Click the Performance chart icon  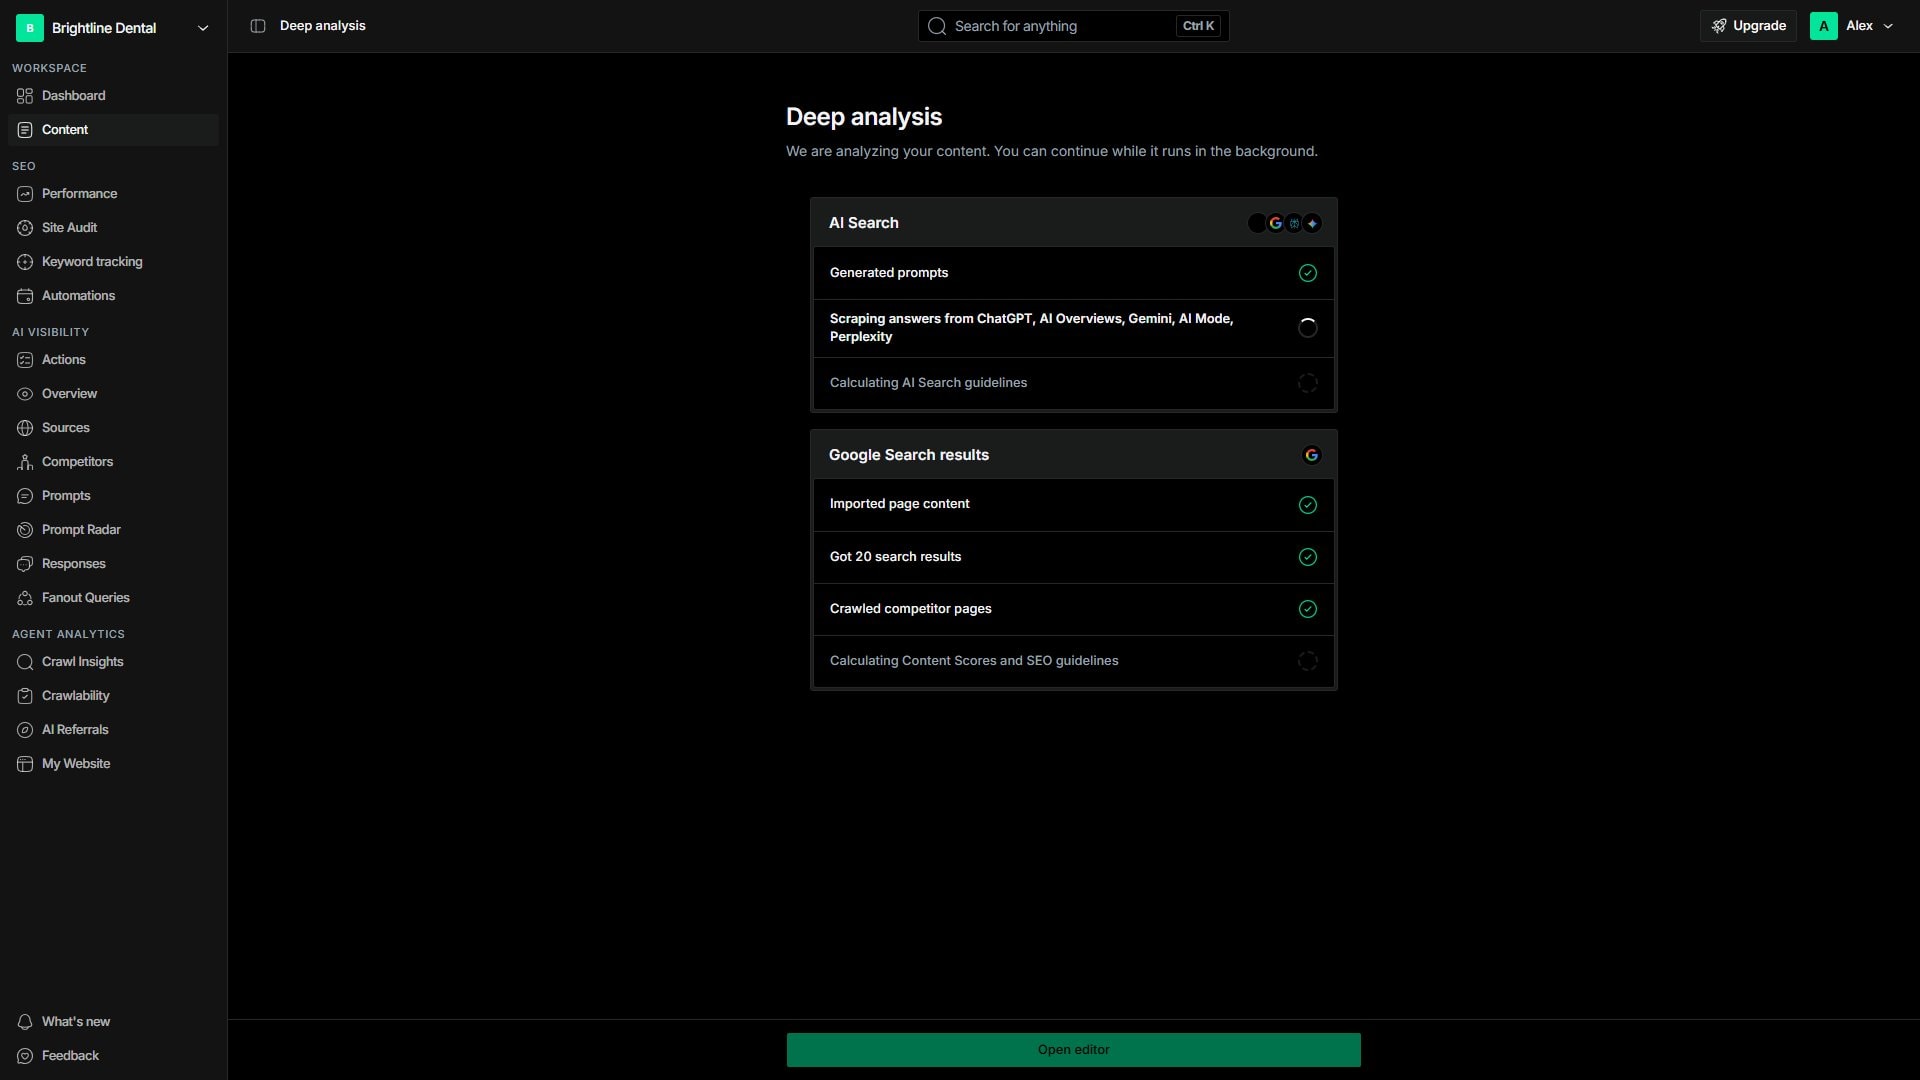pyautogui.click(x=25, y=194)
